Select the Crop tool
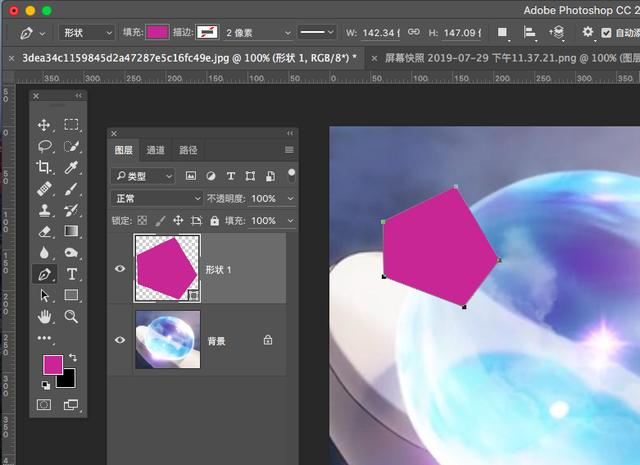The width and height of the screenshot is (640, 465). coord(44,167)
